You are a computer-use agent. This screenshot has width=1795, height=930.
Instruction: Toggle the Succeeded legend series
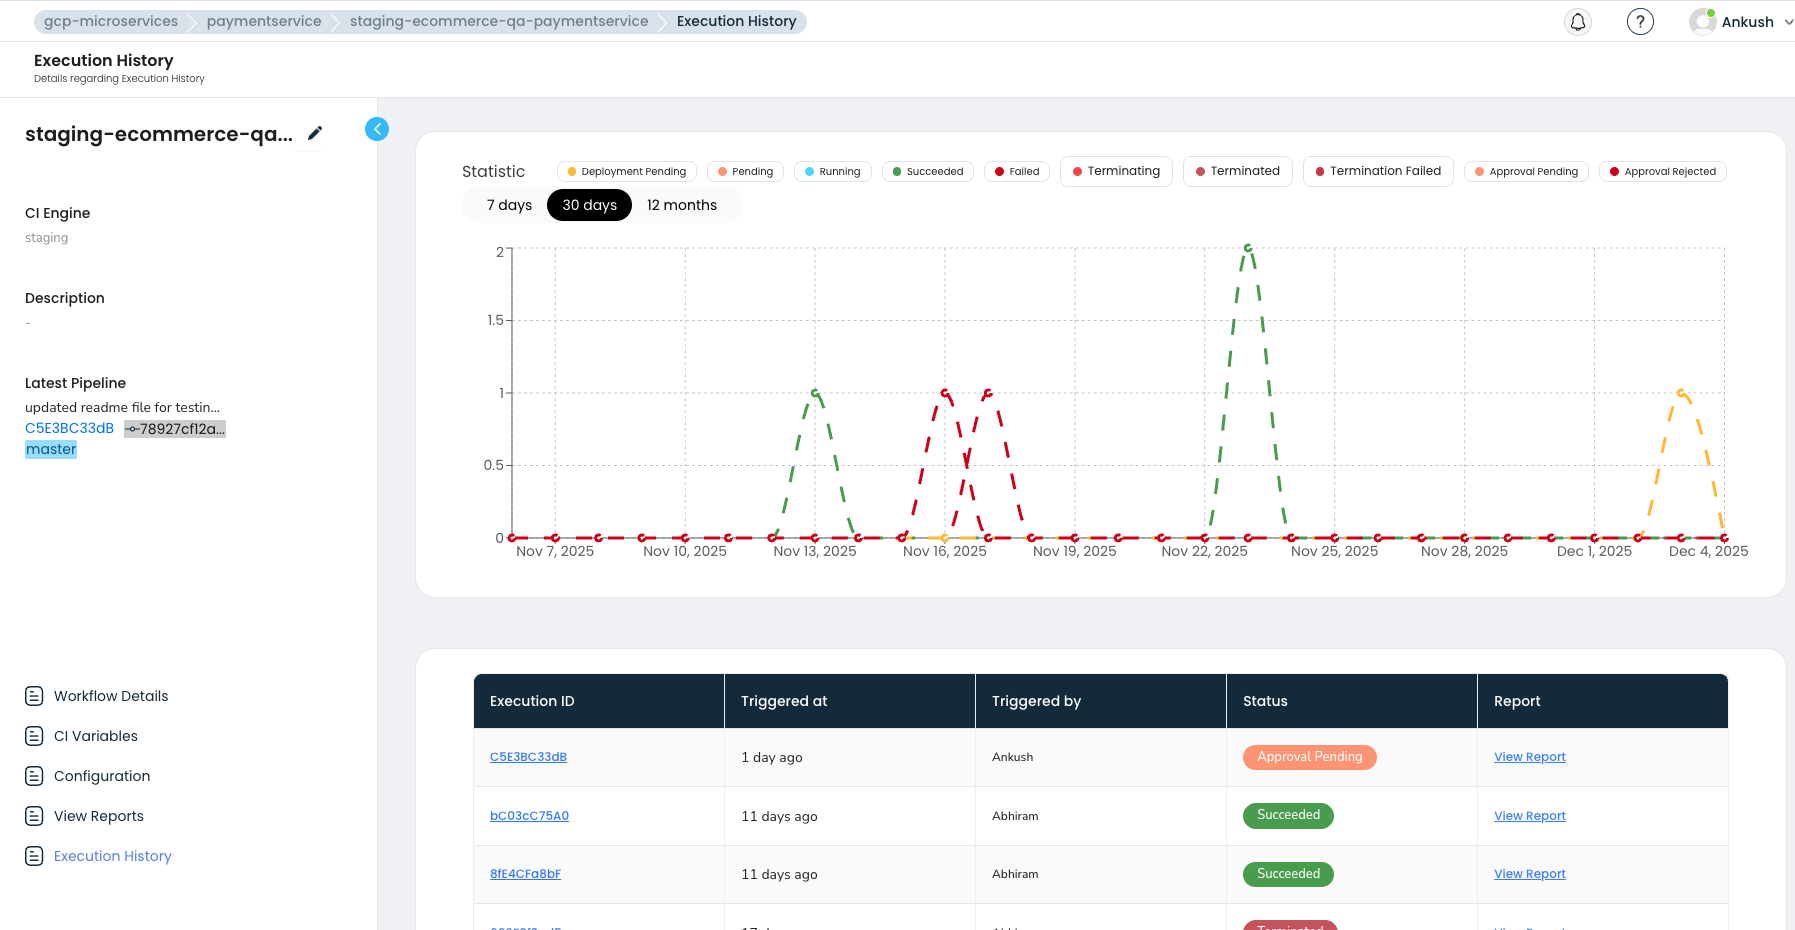[x=928, y=172]
